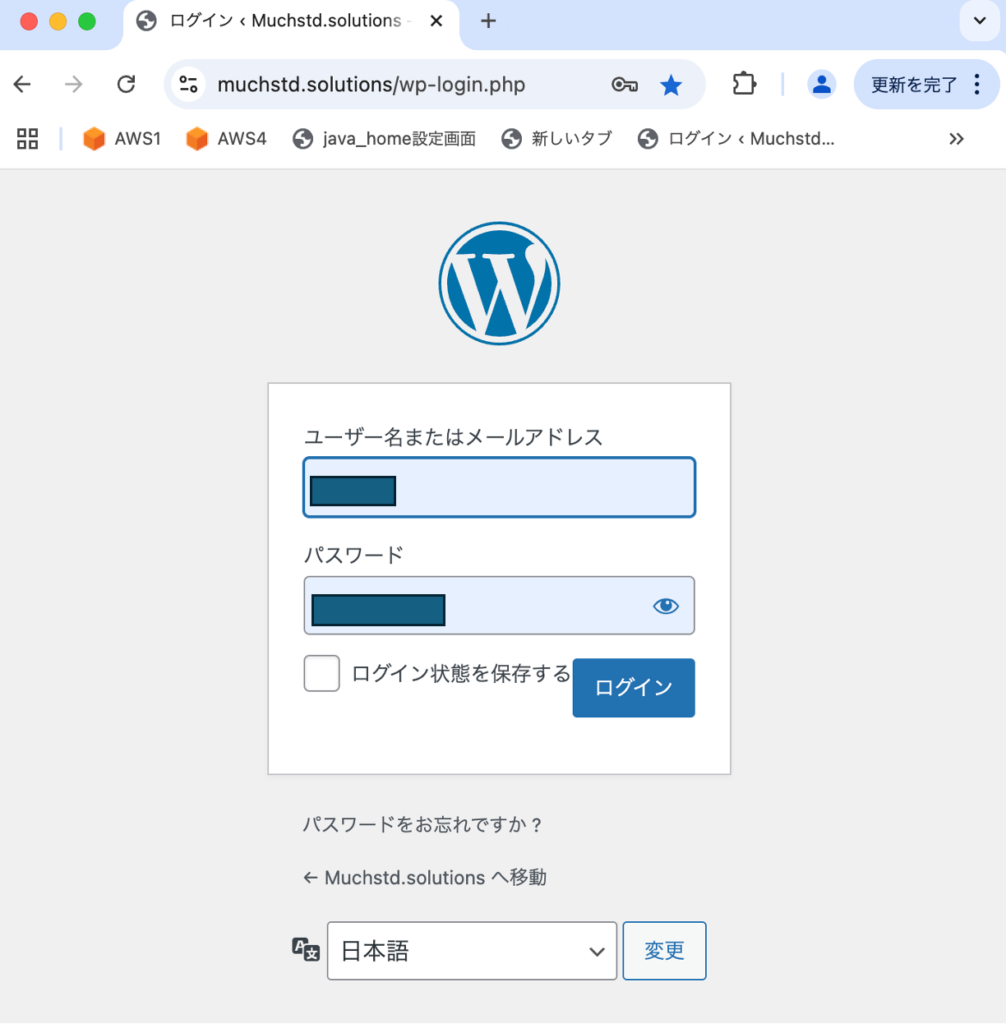Open the Chrome profile avatar icon
Viewport: 1006px width, 1024px height.
click(x=821, y=84)
